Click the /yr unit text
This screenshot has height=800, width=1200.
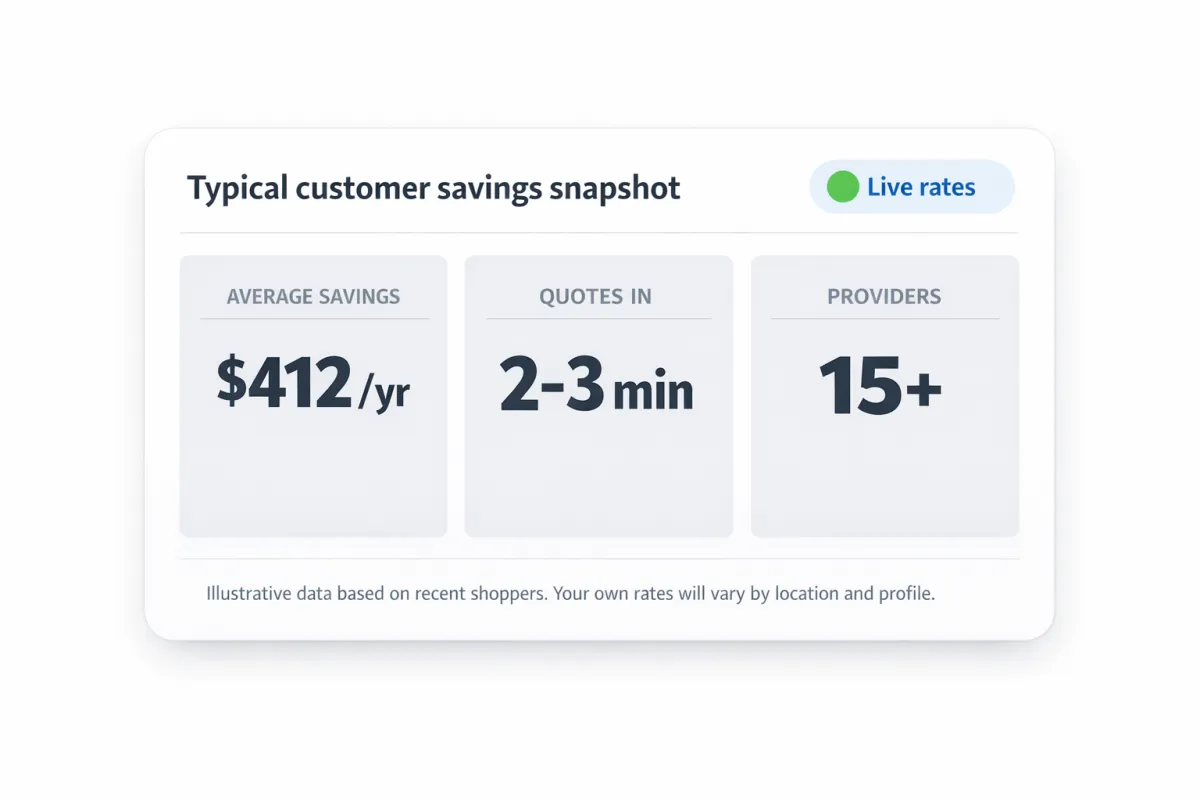pyautogui.click(x=383, y=391)
